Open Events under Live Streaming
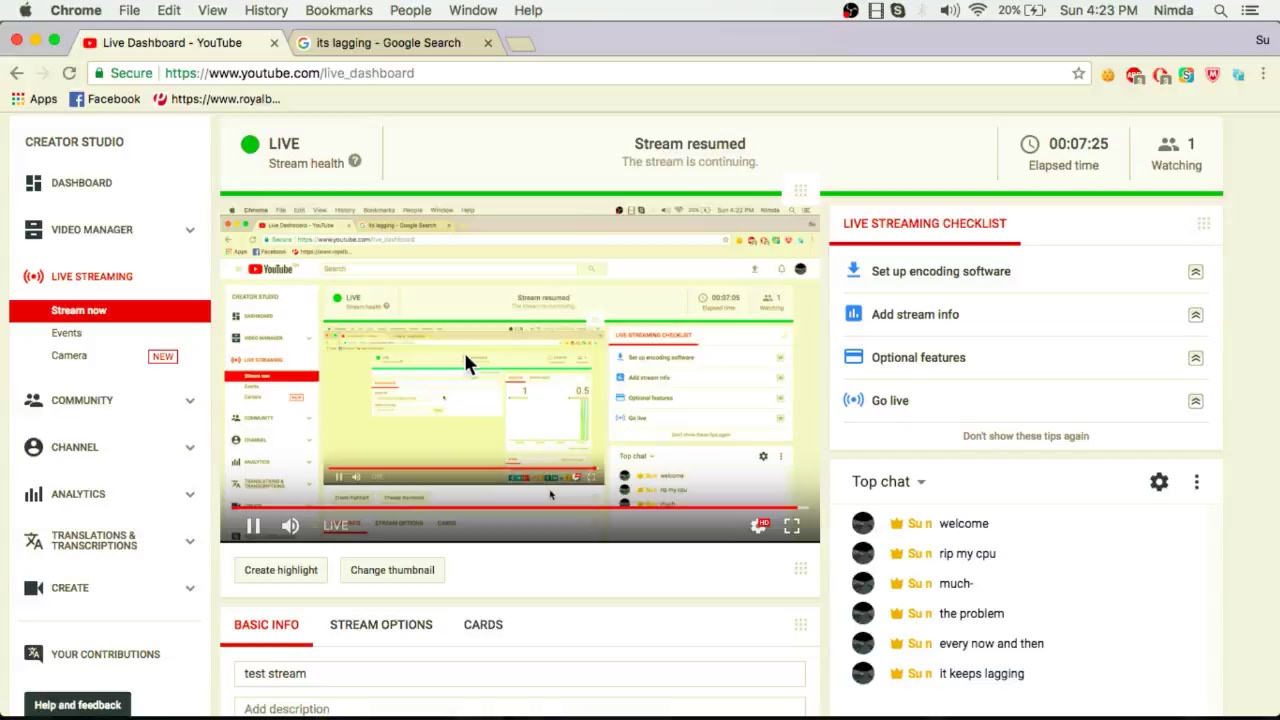Screen dimensions: 1280x720 click(x=67, y=333)
